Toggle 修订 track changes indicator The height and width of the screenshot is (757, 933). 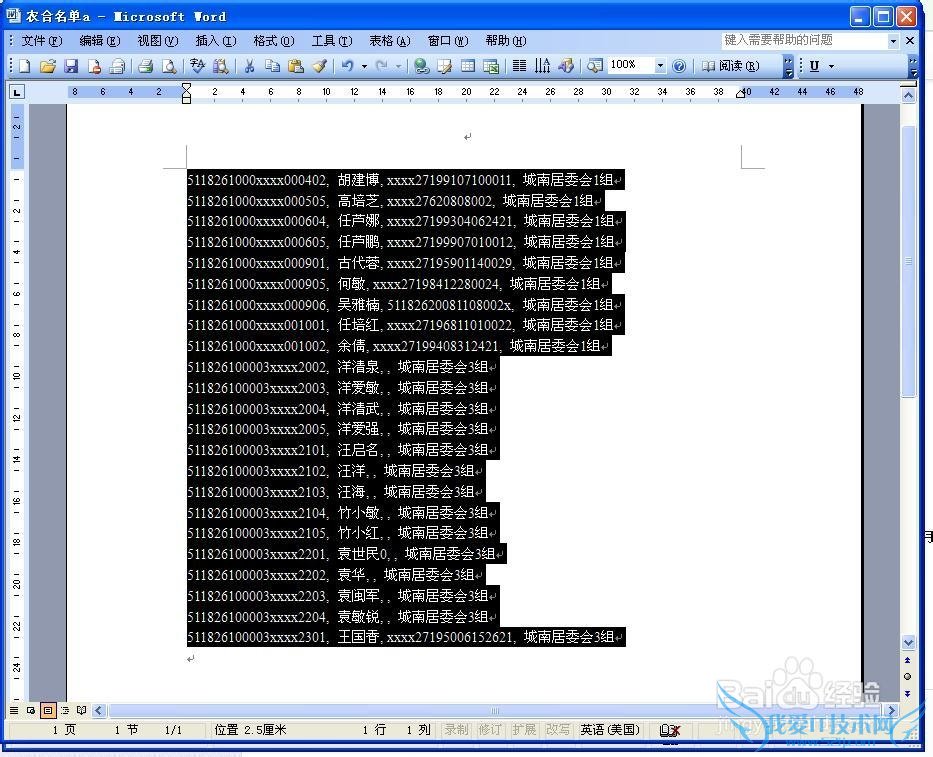(490, 730)
